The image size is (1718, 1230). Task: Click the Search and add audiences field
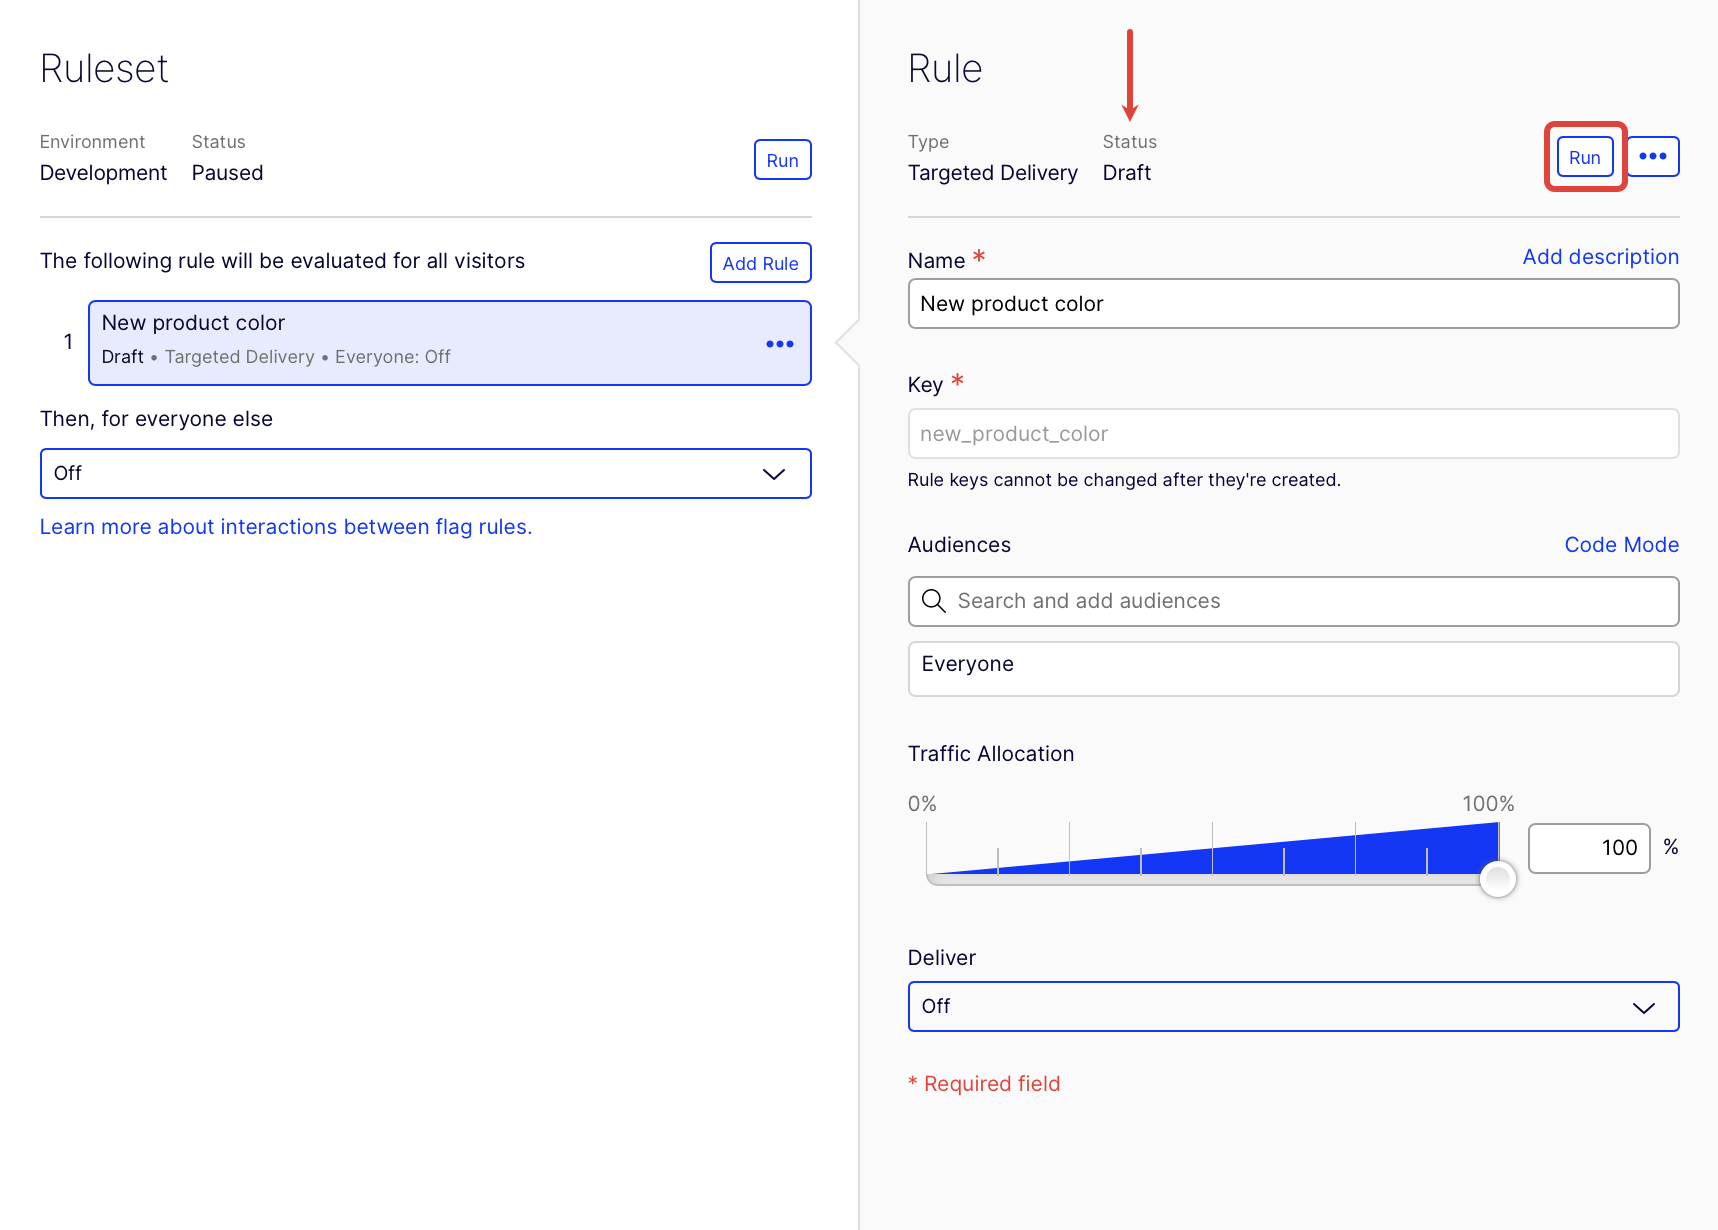[x=1310, y=601]
